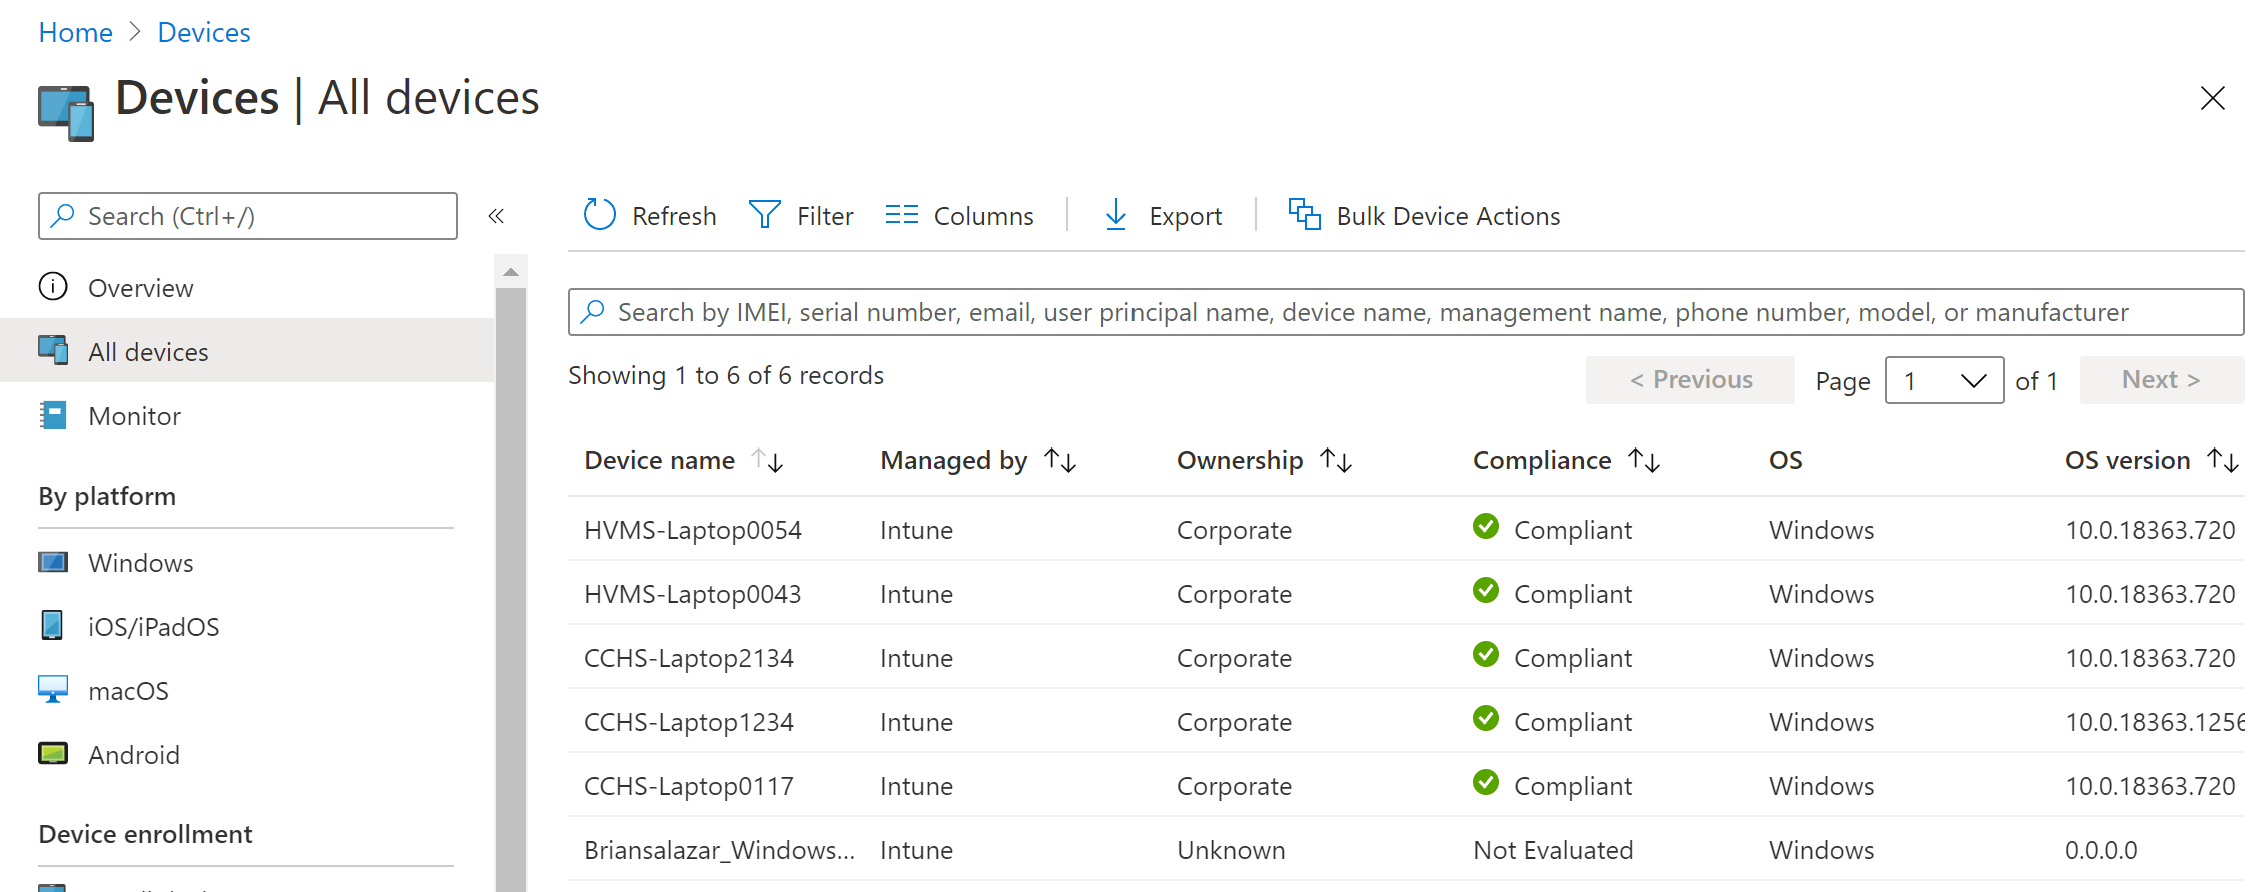The image size is (2258, 892).
Task: Click the Export download arrow icon
Action: coord(1116,215)
